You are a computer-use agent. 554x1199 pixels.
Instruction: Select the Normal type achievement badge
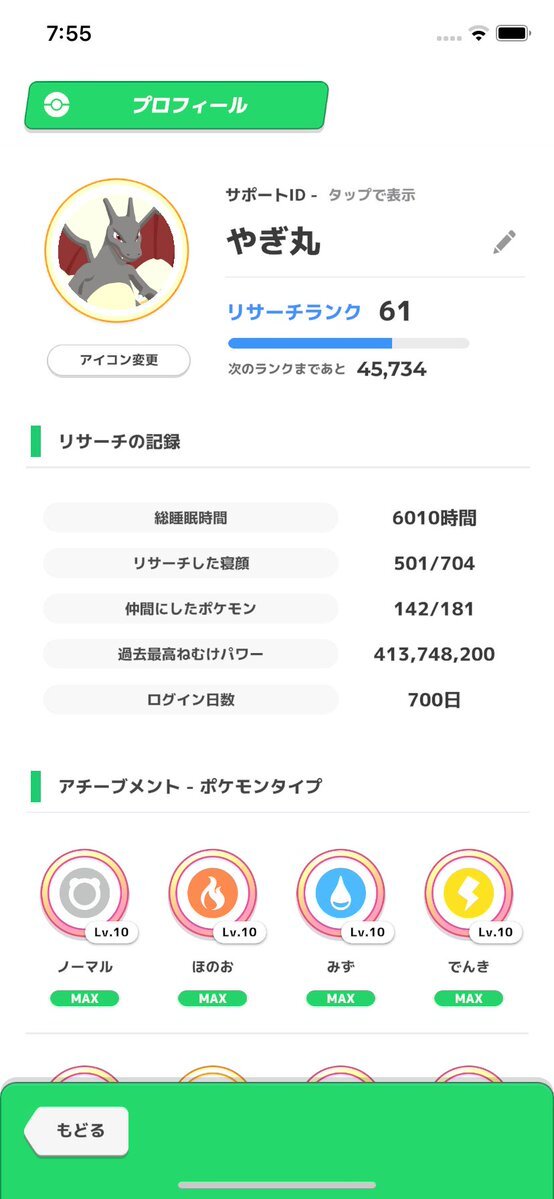85,893
